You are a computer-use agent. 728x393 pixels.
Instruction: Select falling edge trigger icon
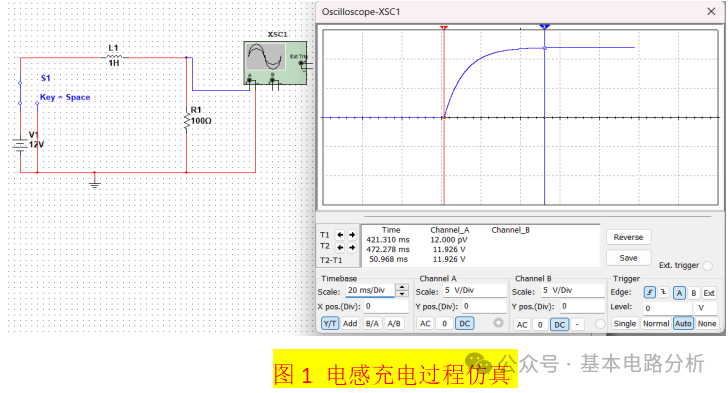(x=663, y=293)
